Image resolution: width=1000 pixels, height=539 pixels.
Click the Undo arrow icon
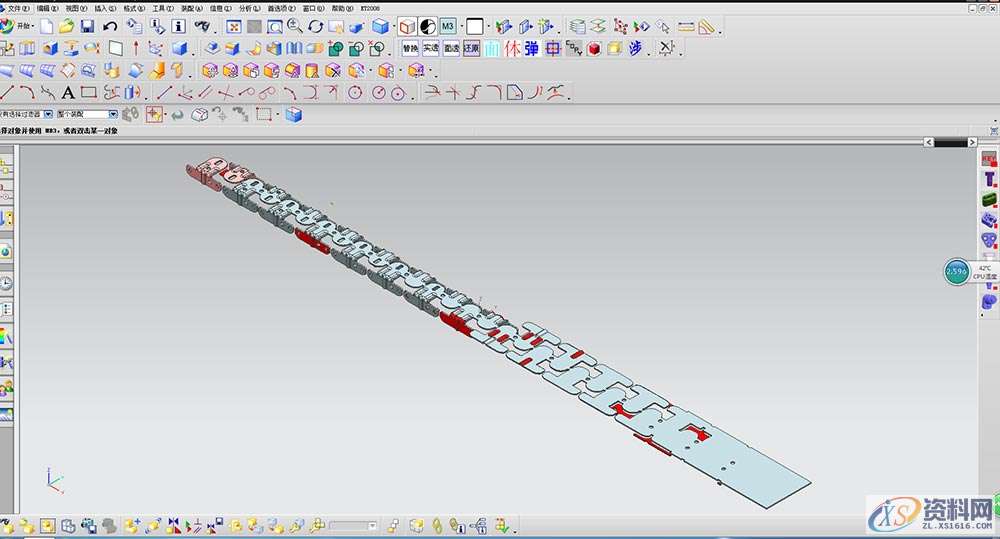[110, 26]
